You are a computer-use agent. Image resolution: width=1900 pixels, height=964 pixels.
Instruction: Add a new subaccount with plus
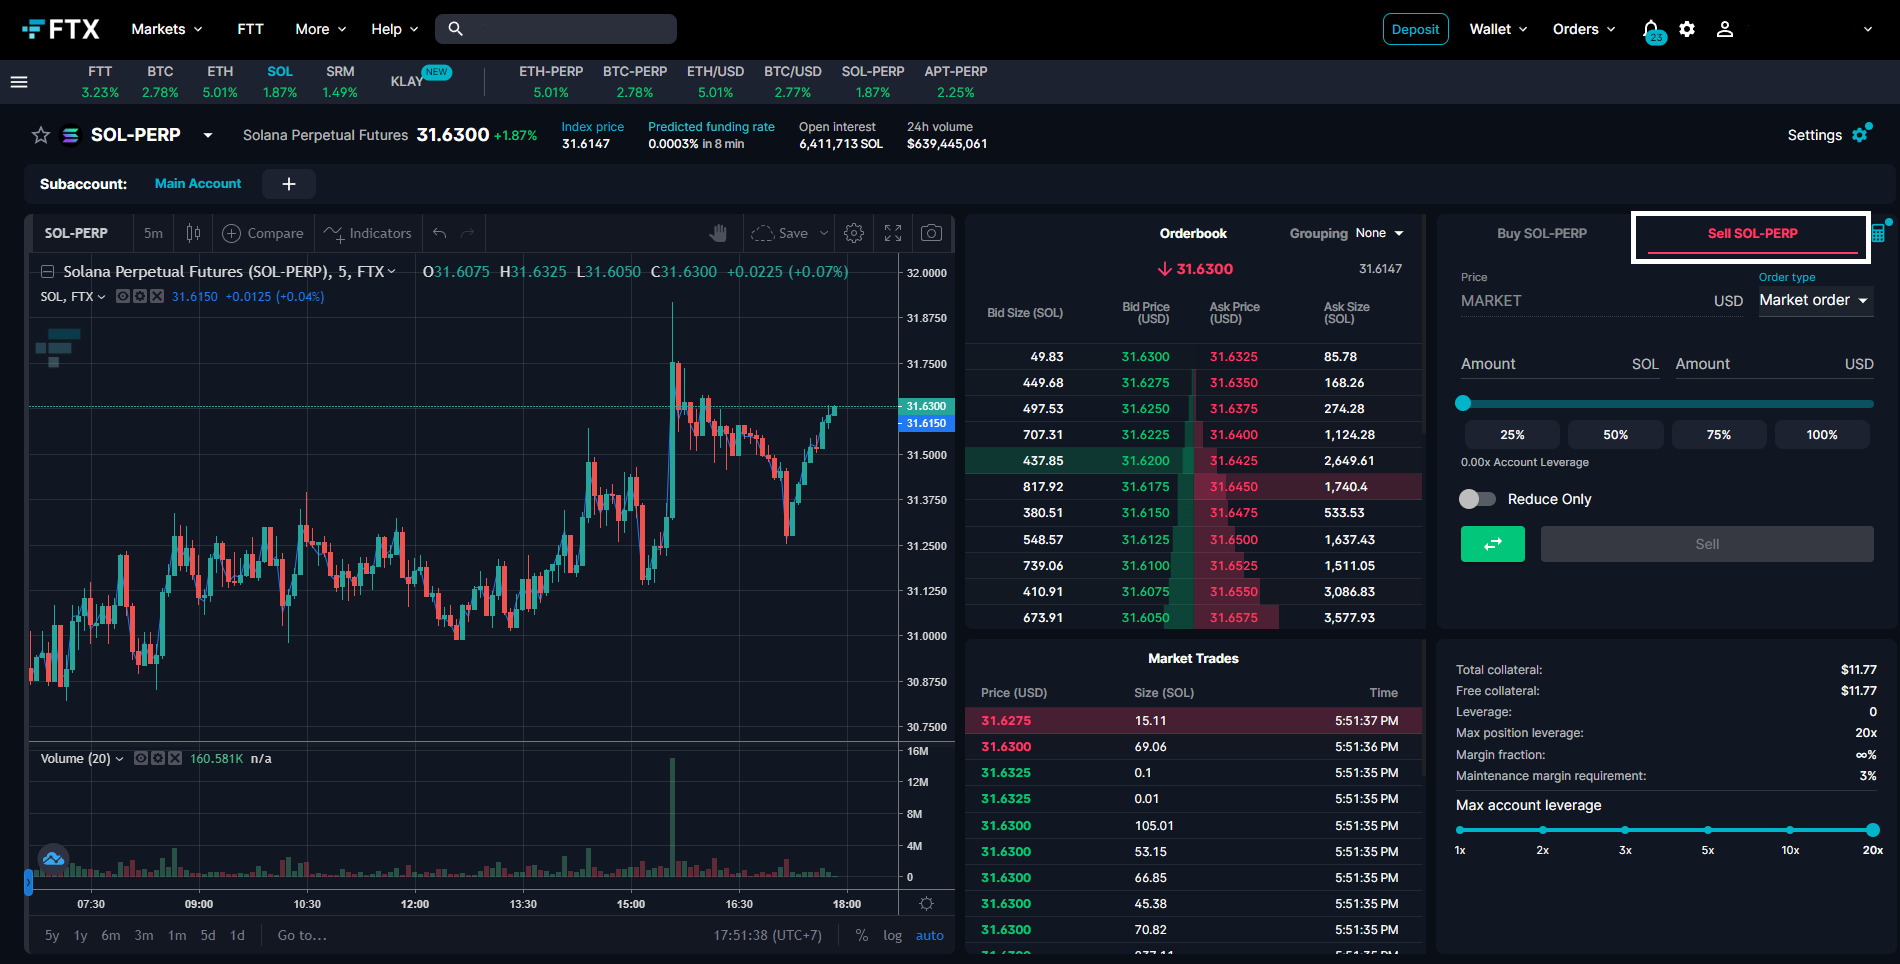click(x=289, y=184)
